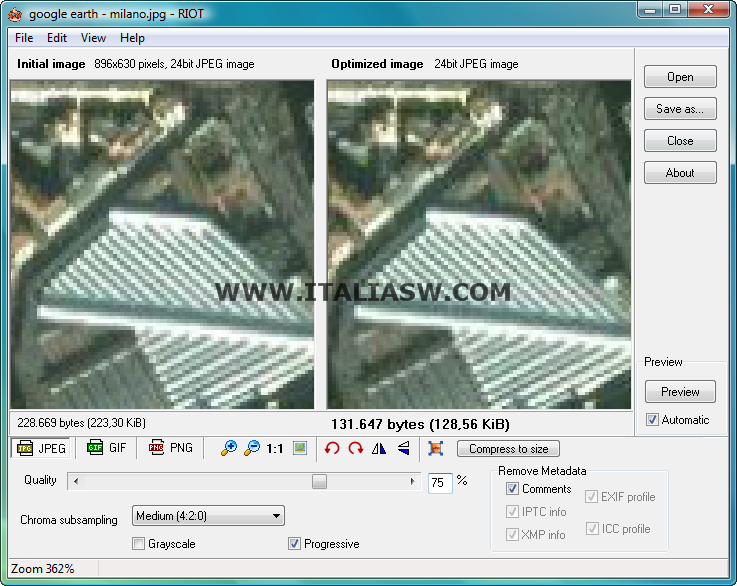Click the RIOT application icon in title bar

[15, 14]
